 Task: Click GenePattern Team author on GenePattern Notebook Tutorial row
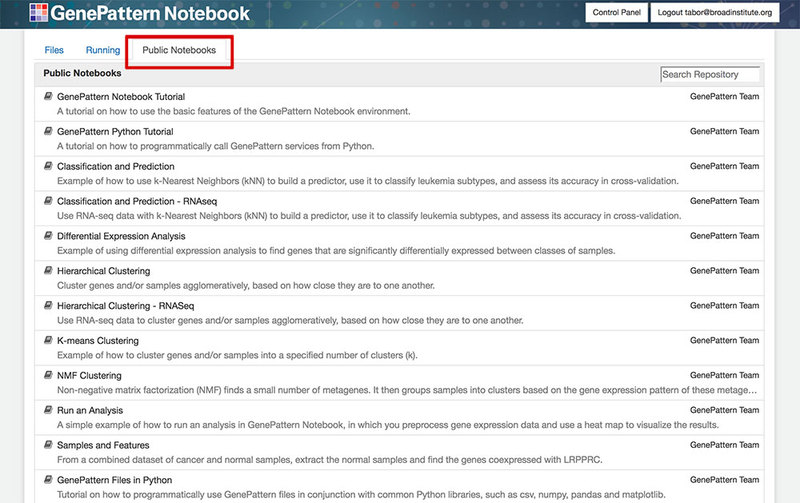coord(724,96)
